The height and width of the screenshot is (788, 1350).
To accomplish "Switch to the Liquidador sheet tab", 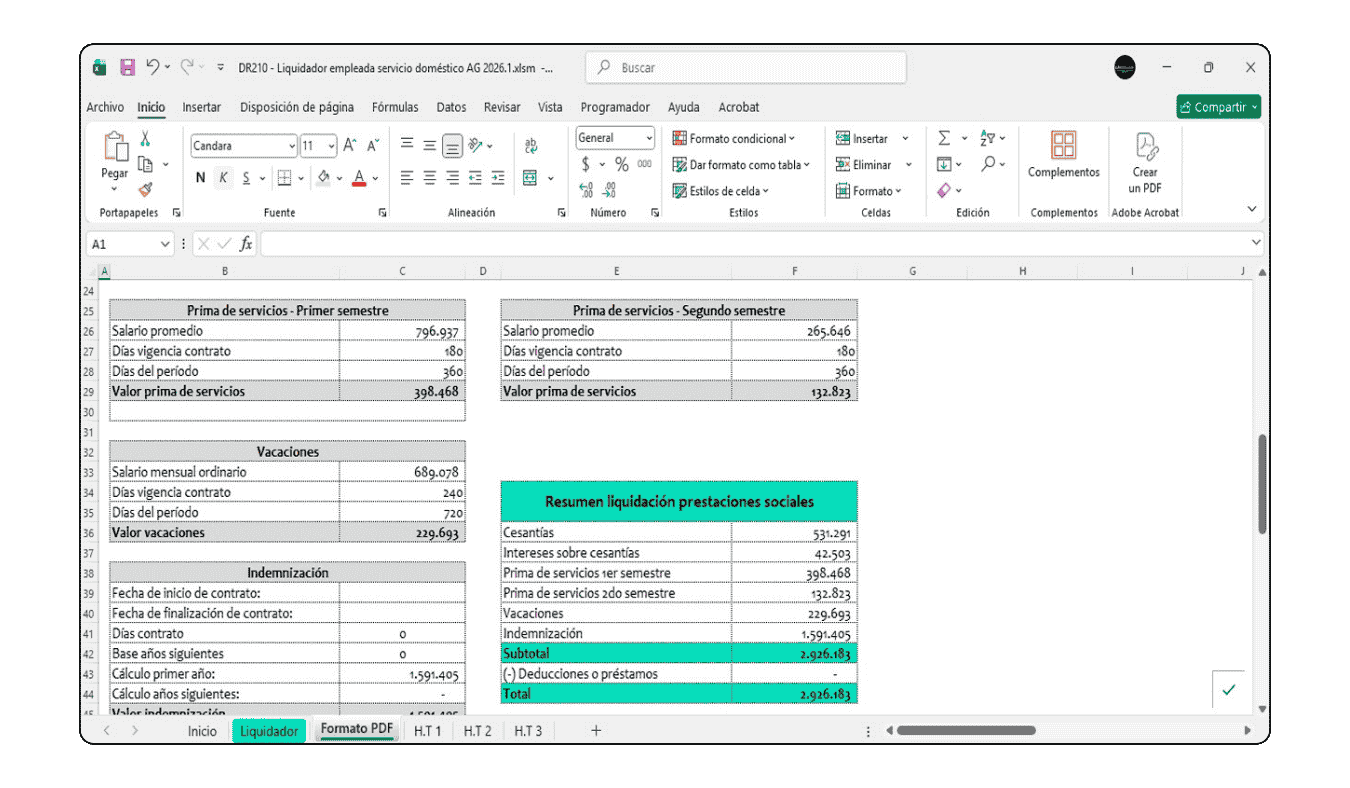I will [x=269, y=731].
